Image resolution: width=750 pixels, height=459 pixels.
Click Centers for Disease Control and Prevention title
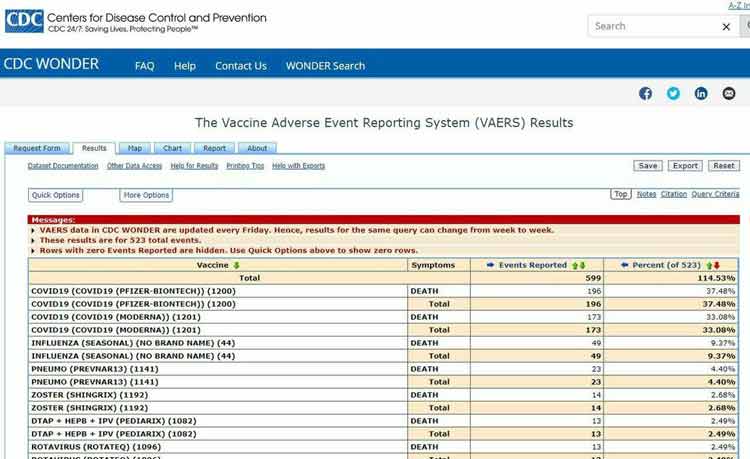point(156,18)
